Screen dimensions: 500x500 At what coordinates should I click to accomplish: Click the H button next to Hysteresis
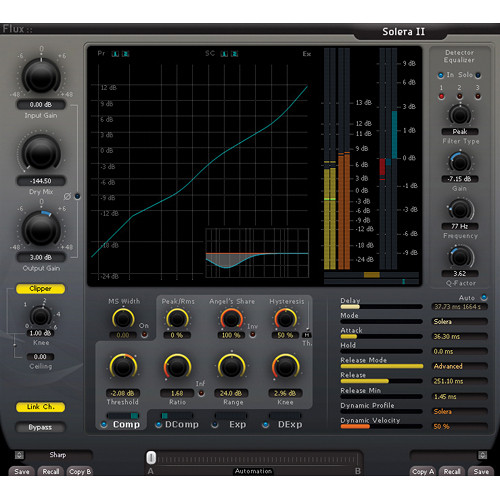[x=307, y=335]
